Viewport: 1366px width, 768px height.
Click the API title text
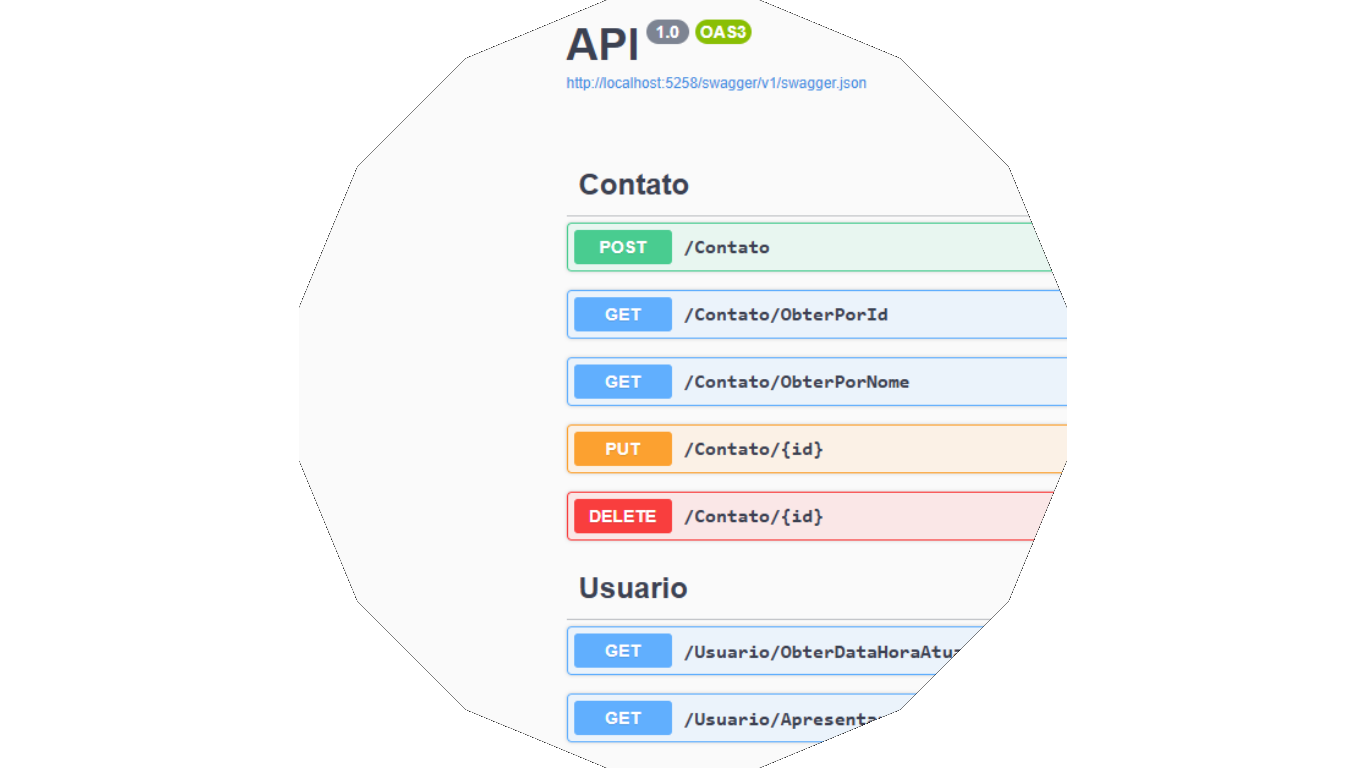click(602, 45)
